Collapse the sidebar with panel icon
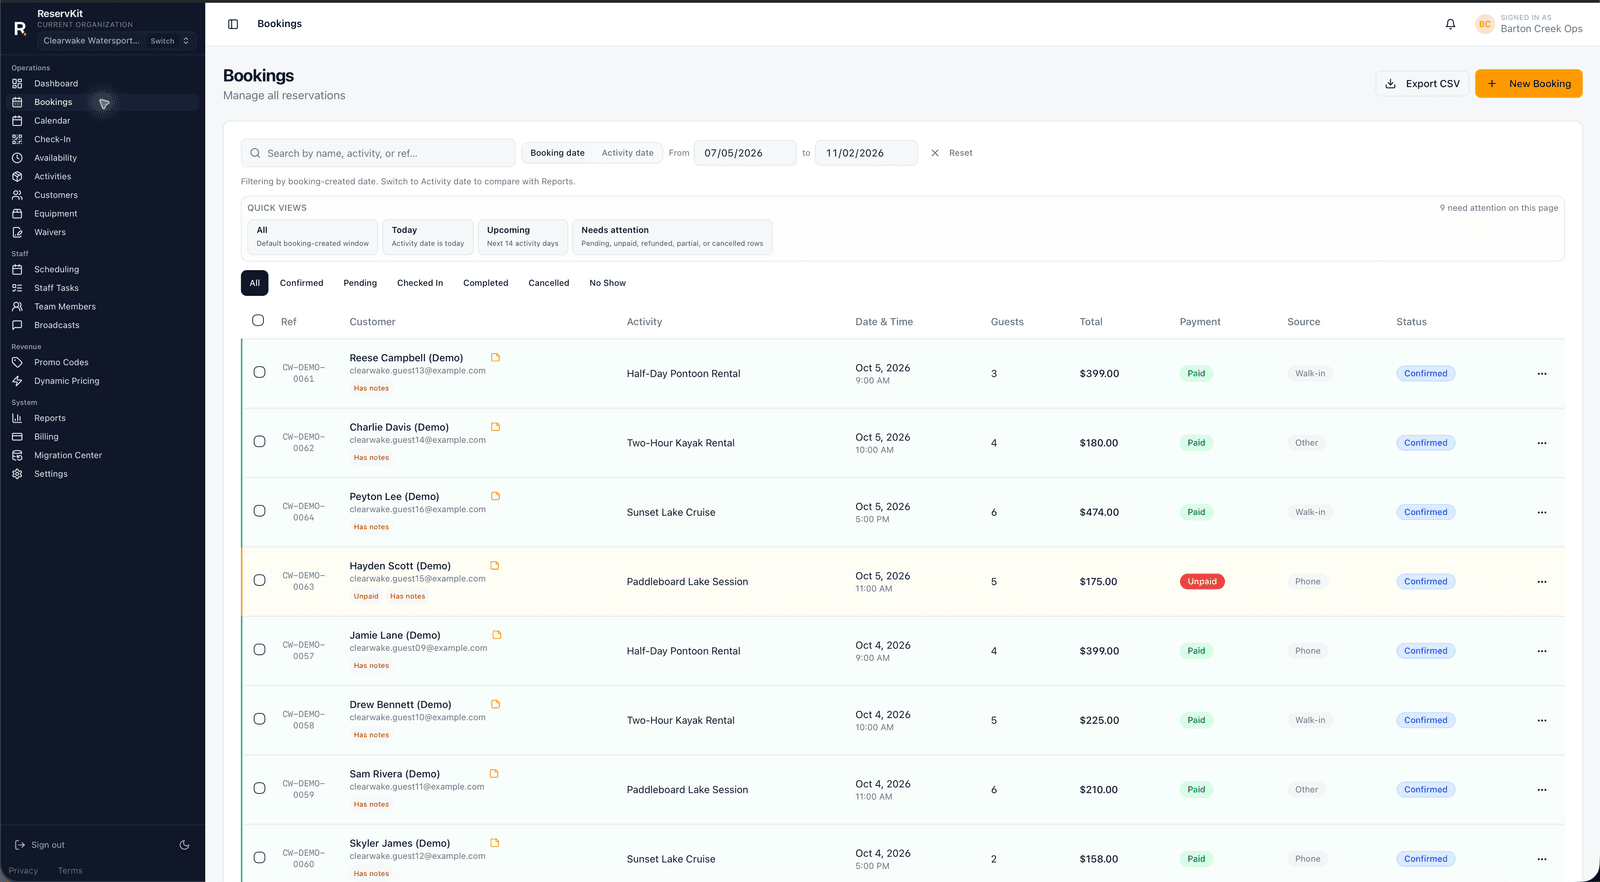 click(233, 24)
